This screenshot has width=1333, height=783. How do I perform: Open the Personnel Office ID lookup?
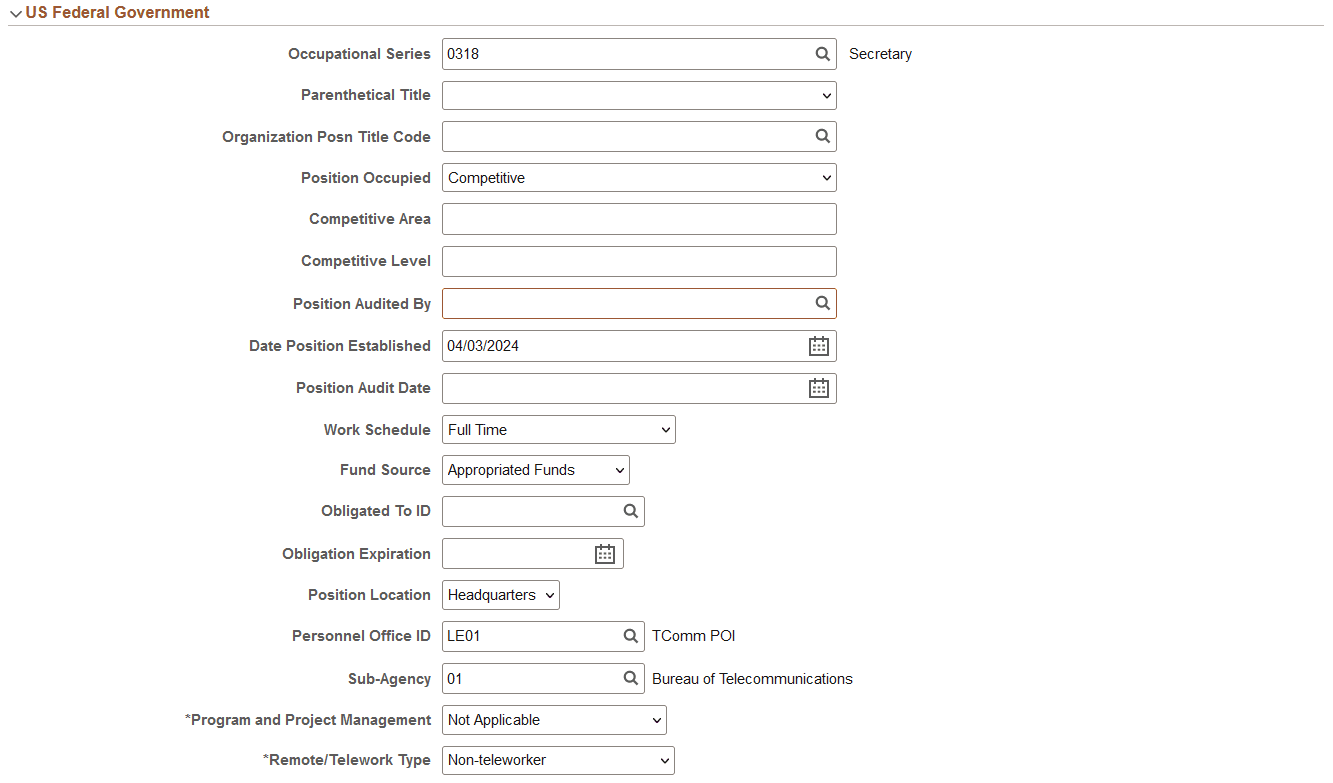coord(630,636)
